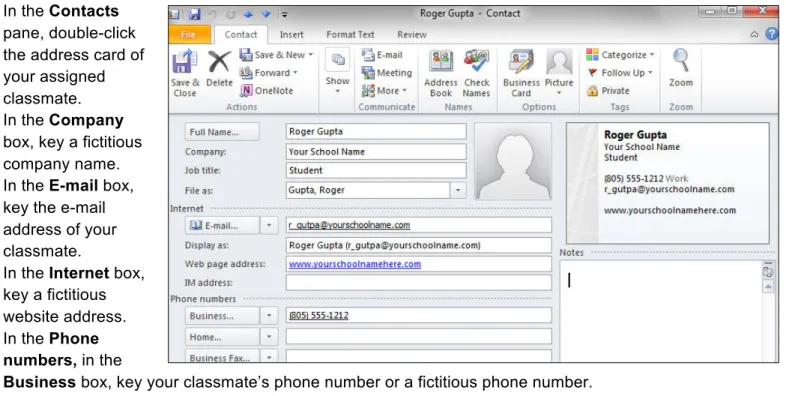Viewport: 786px width, 396px height.
Task: Open the Show group button
Action: 337,72
